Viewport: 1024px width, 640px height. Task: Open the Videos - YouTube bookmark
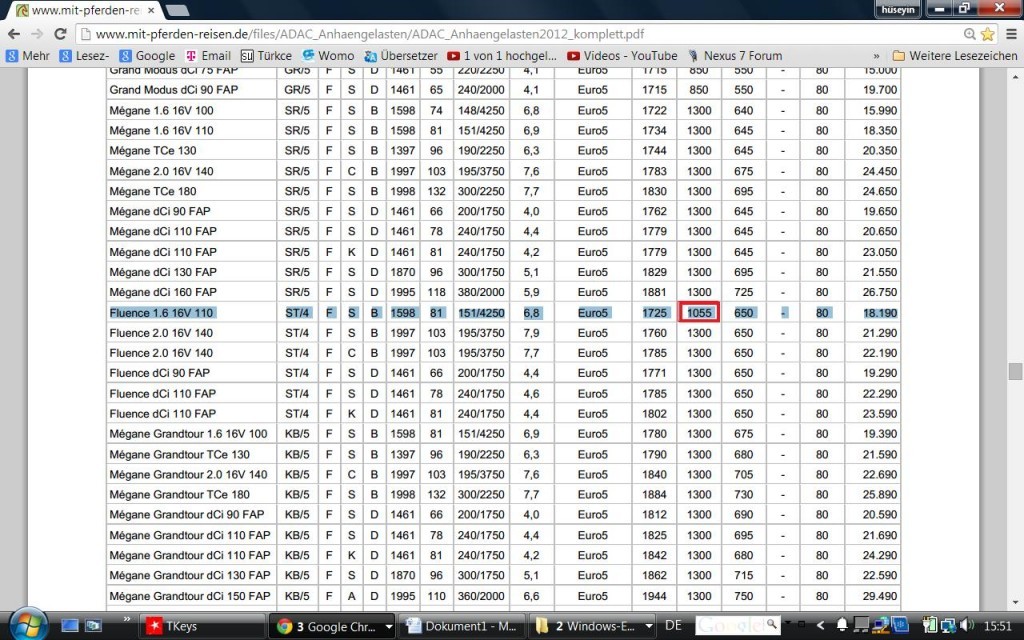622,56
